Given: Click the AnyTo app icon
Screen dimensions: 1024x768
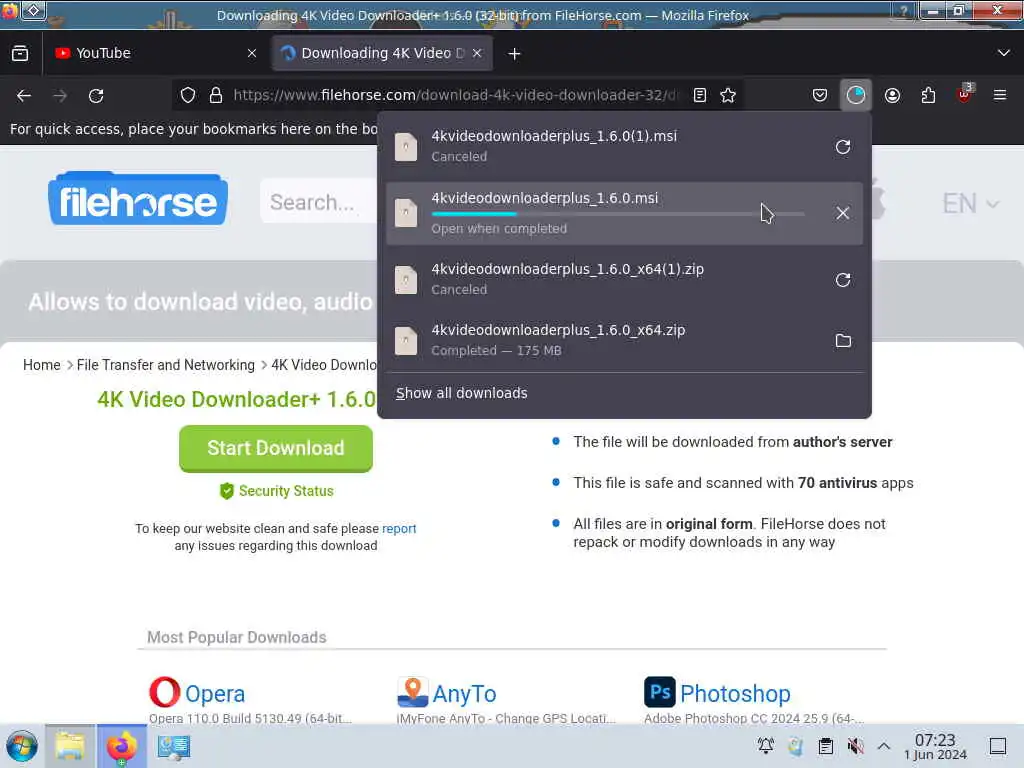Looking at the screenshot, I should [413, 692].
